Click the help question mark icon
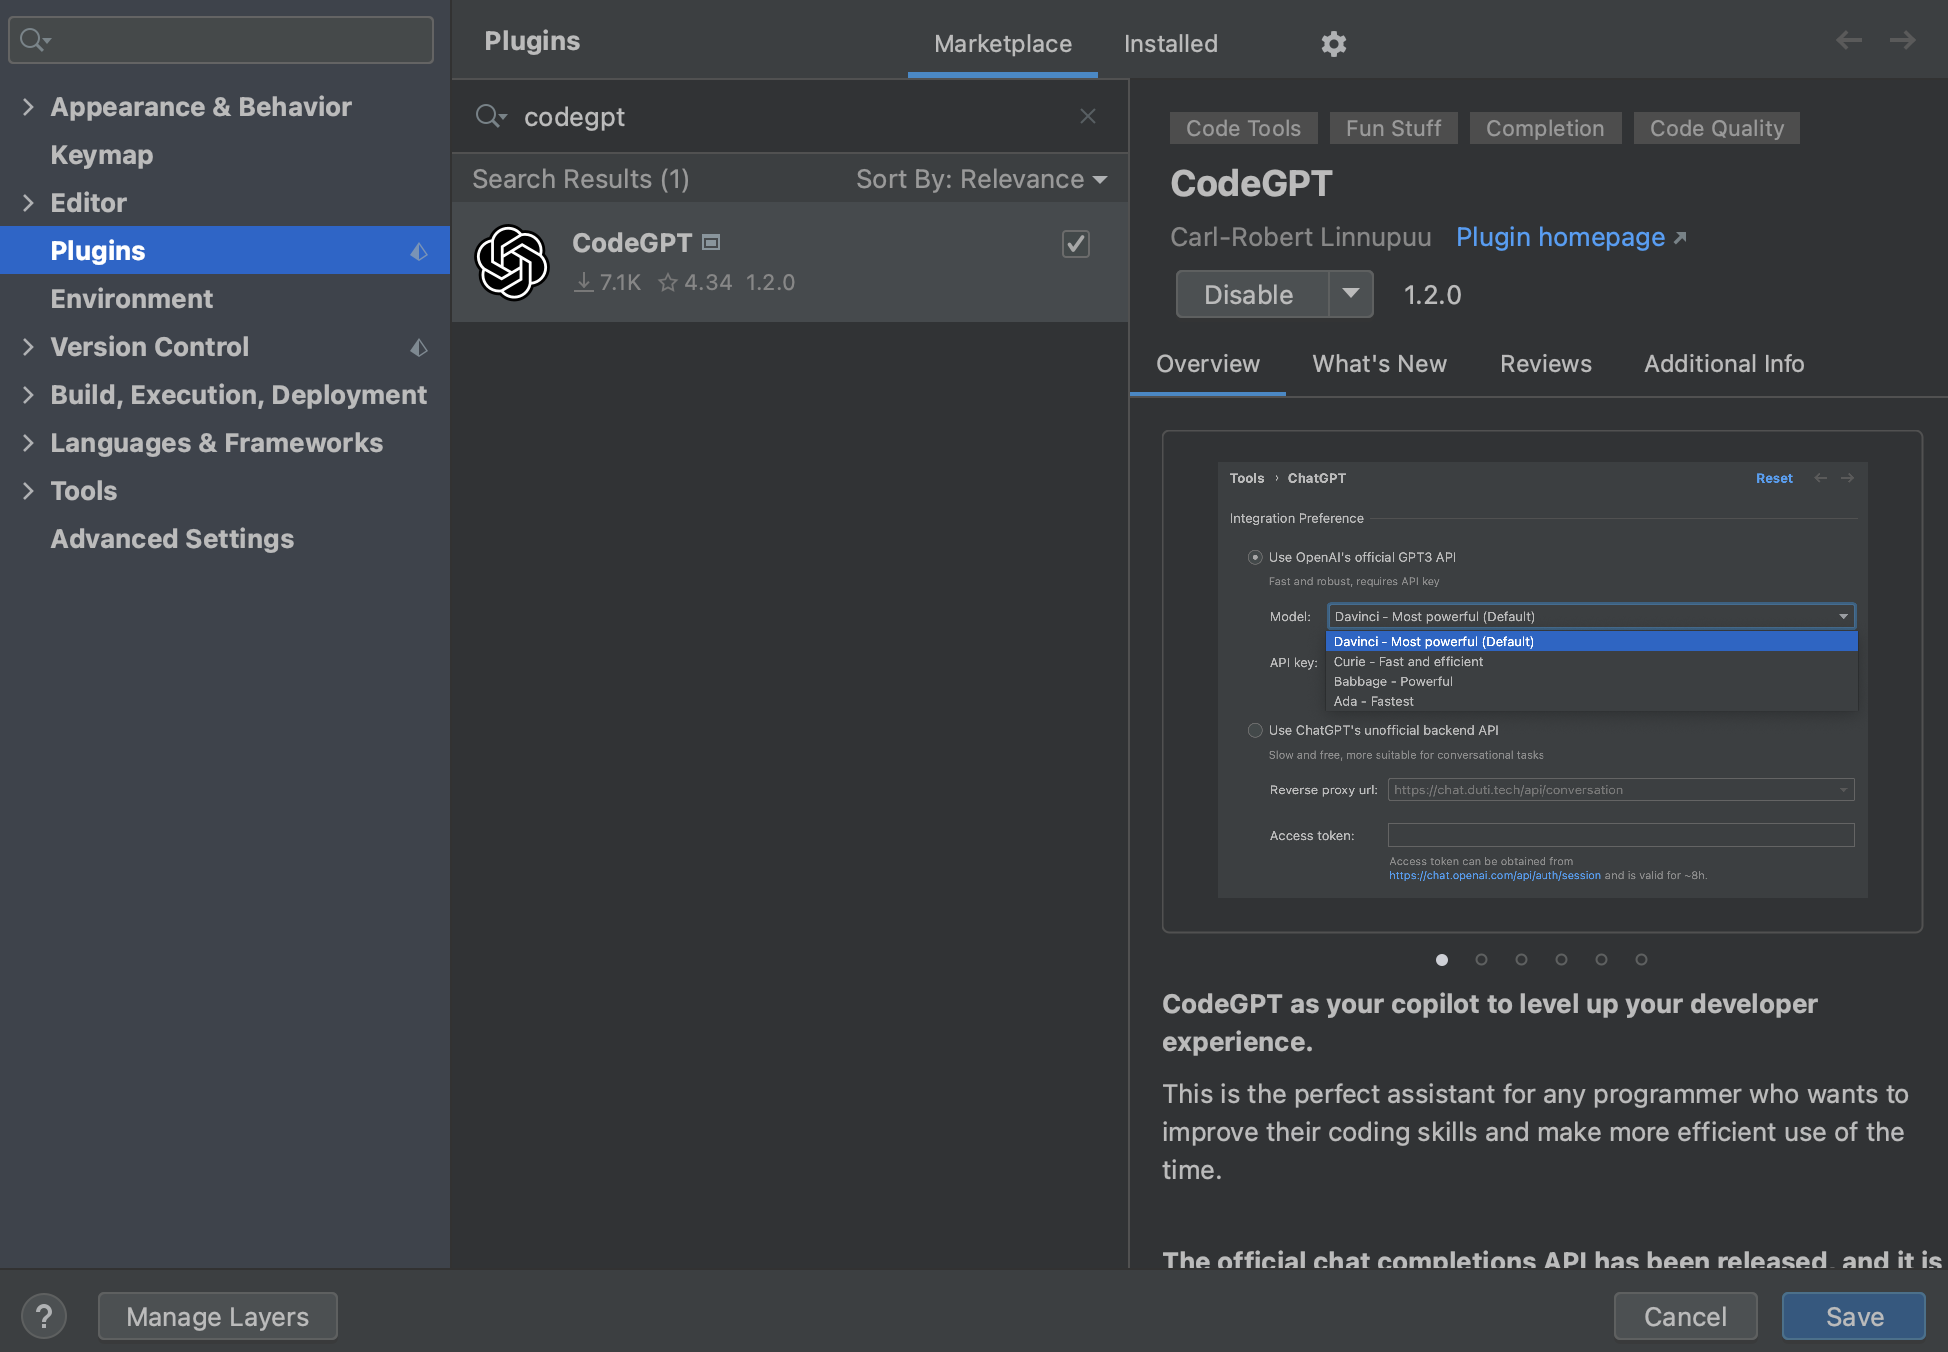This screenshot has width=1948, height=1352. 43,1316
